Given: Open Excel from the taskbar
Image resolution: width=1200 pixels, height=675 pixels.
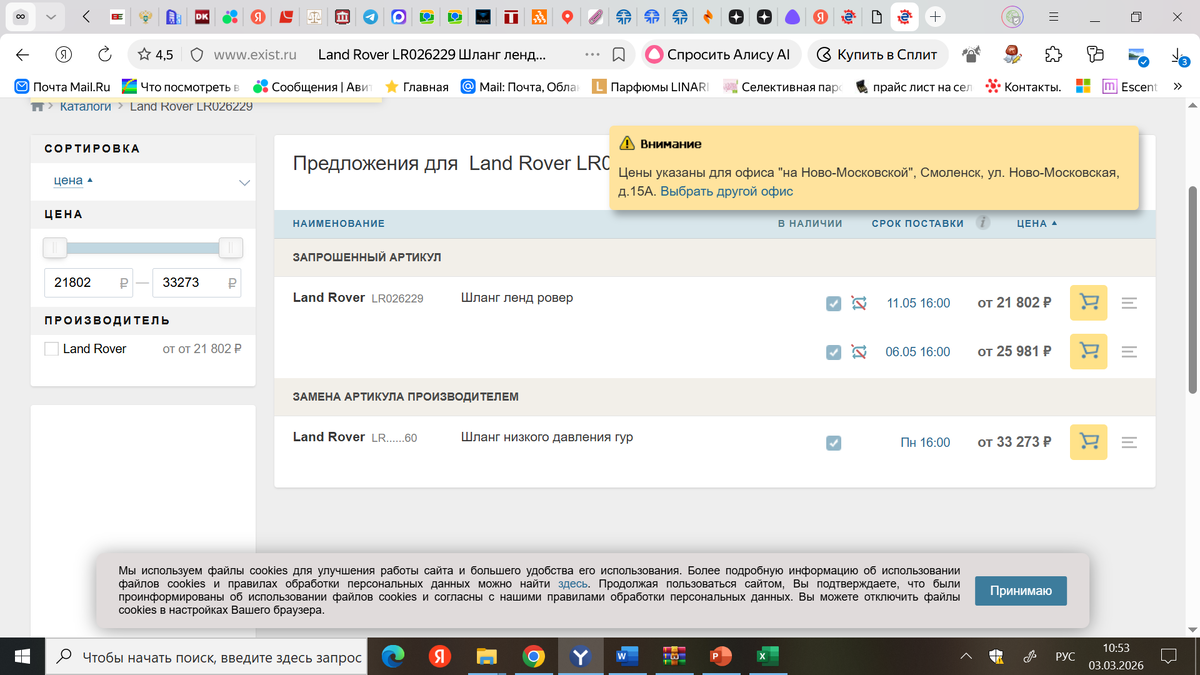Looking at the screenshot, I should click(767, 656).
